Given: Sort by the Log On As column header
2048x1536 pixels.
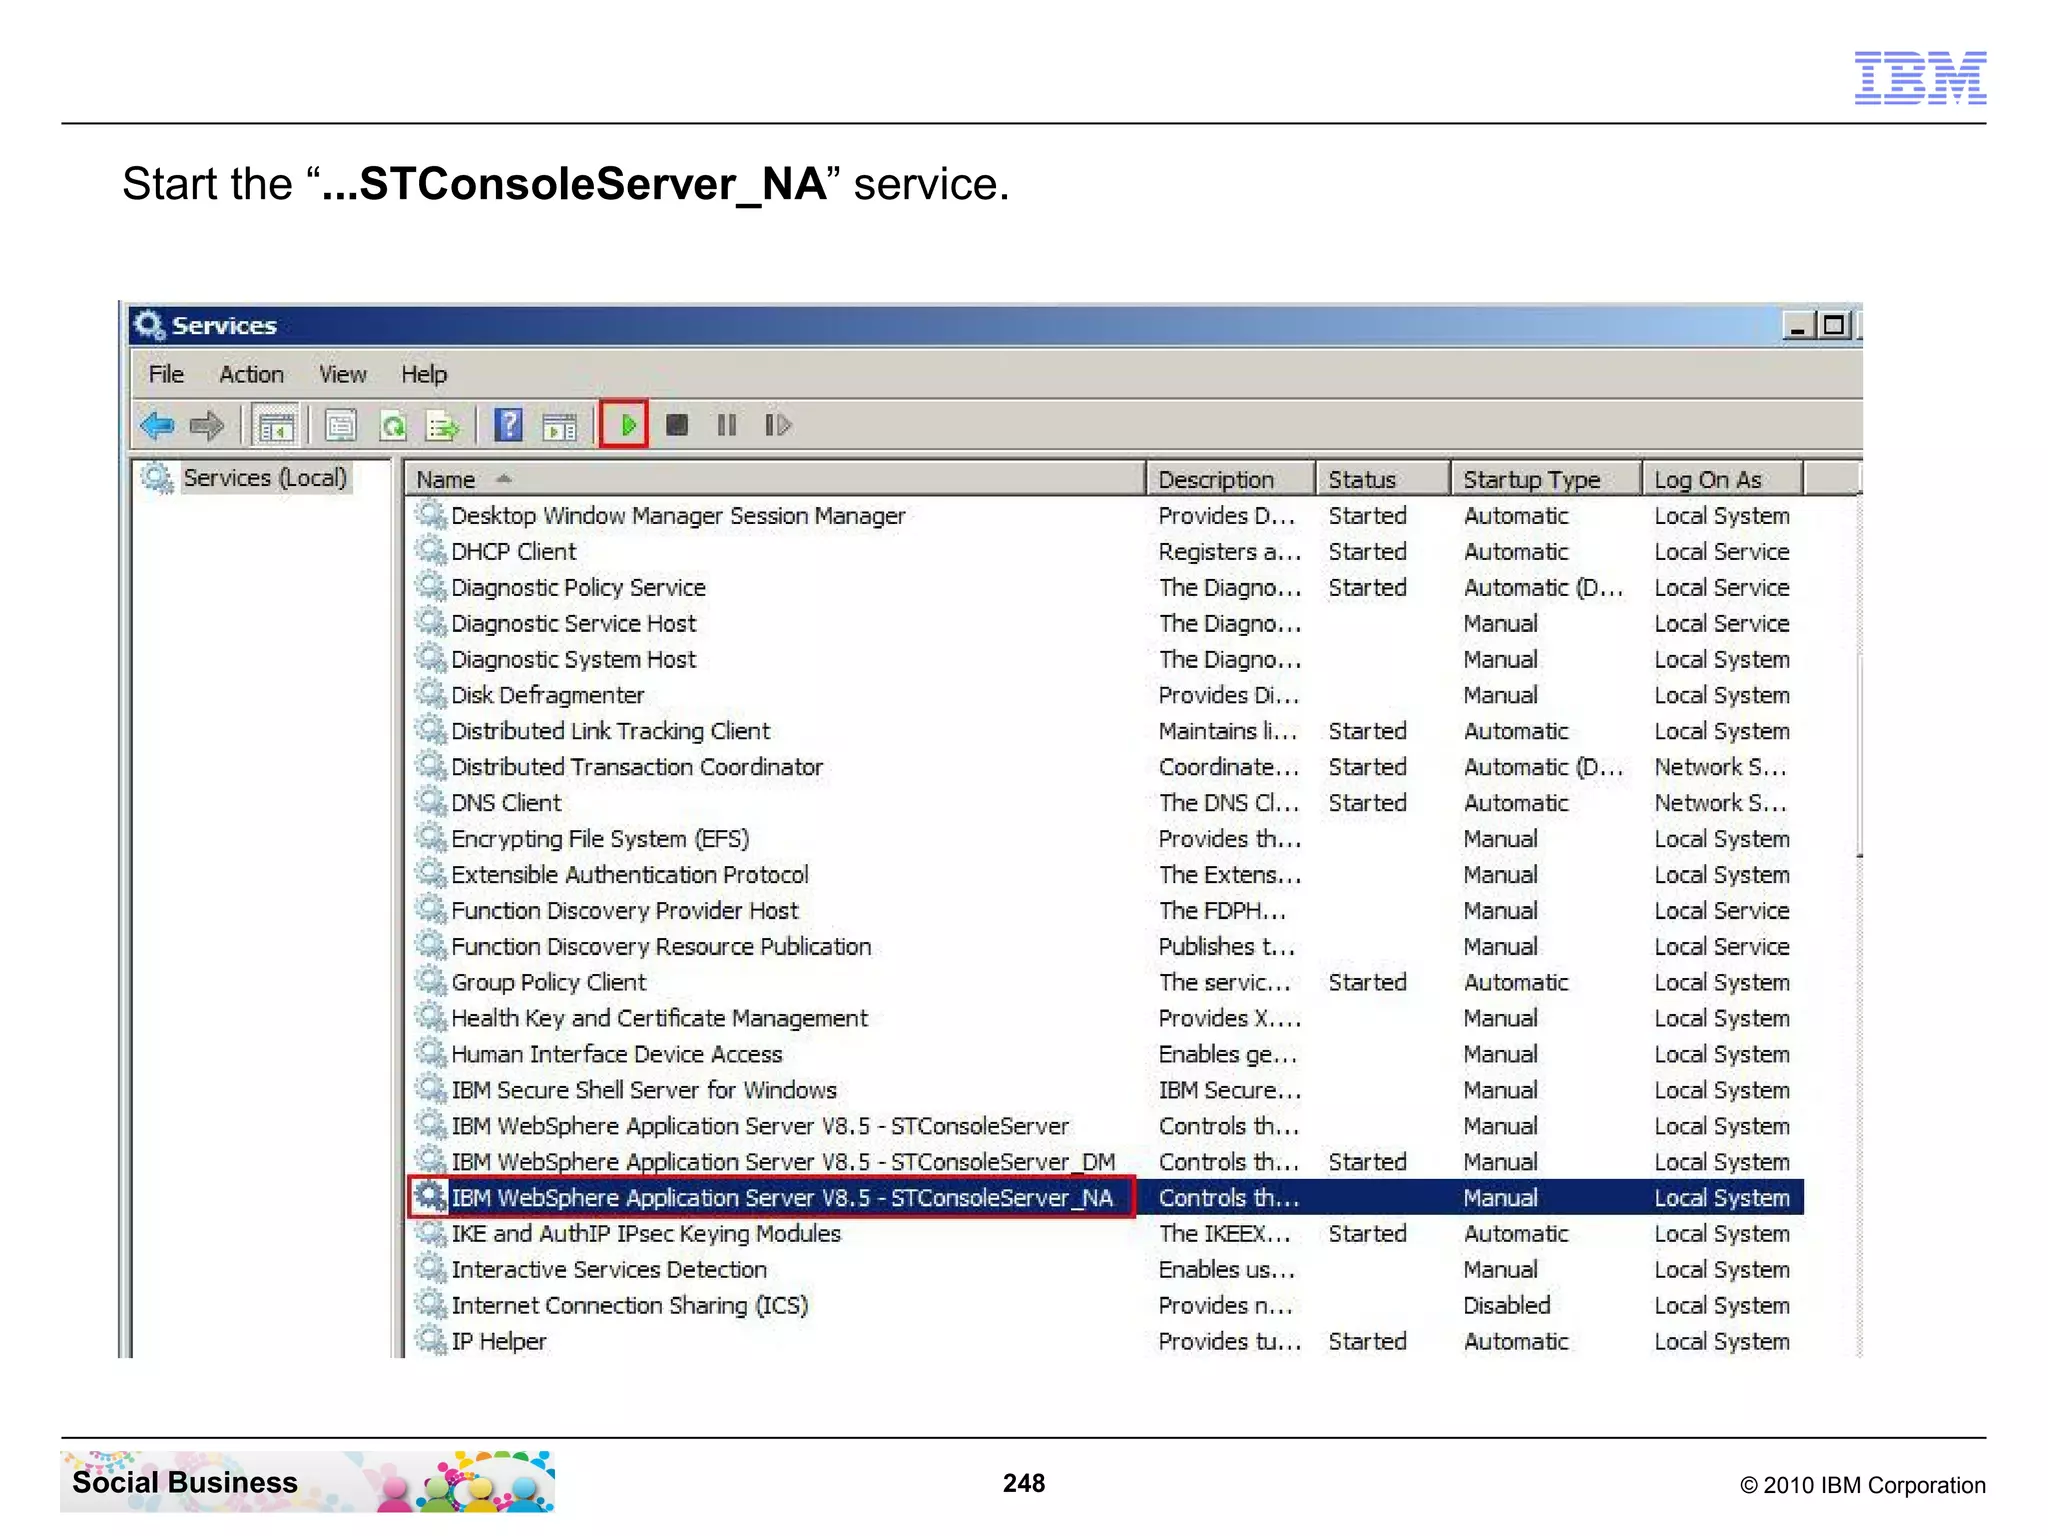Looking at the screenshot, I should point(1723,479).
